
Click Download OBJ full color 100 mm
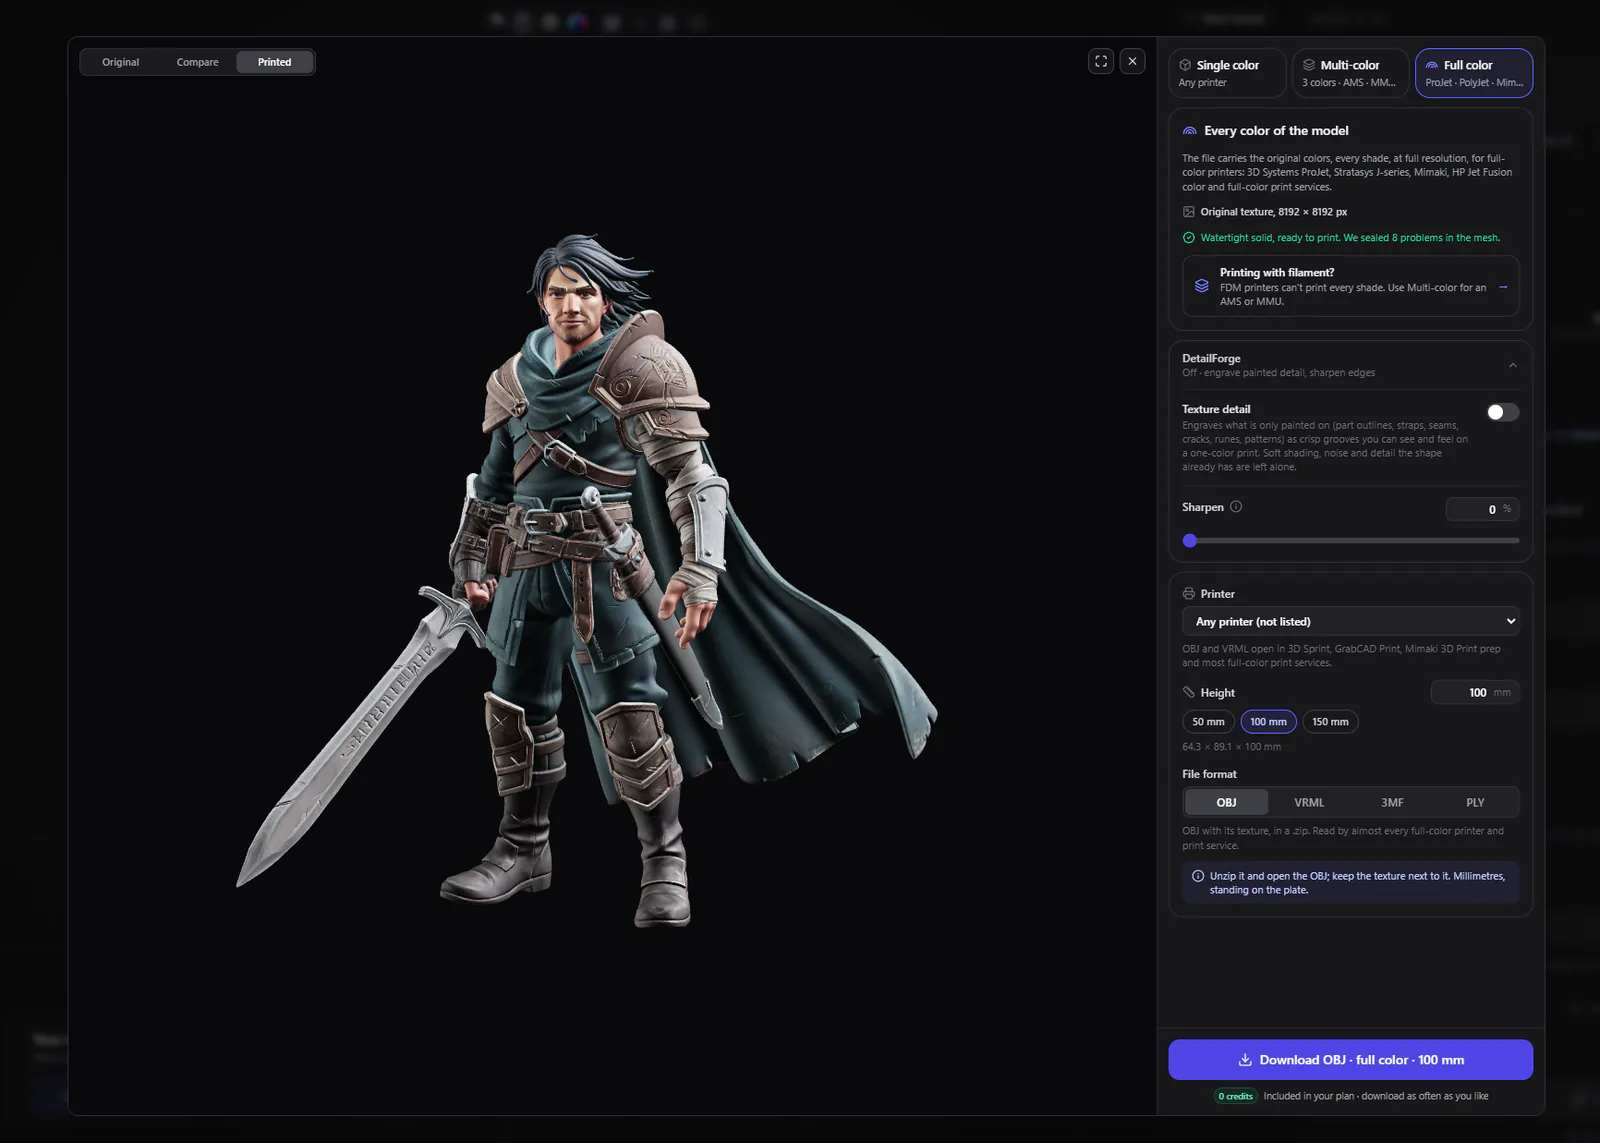point(1351,1060)
